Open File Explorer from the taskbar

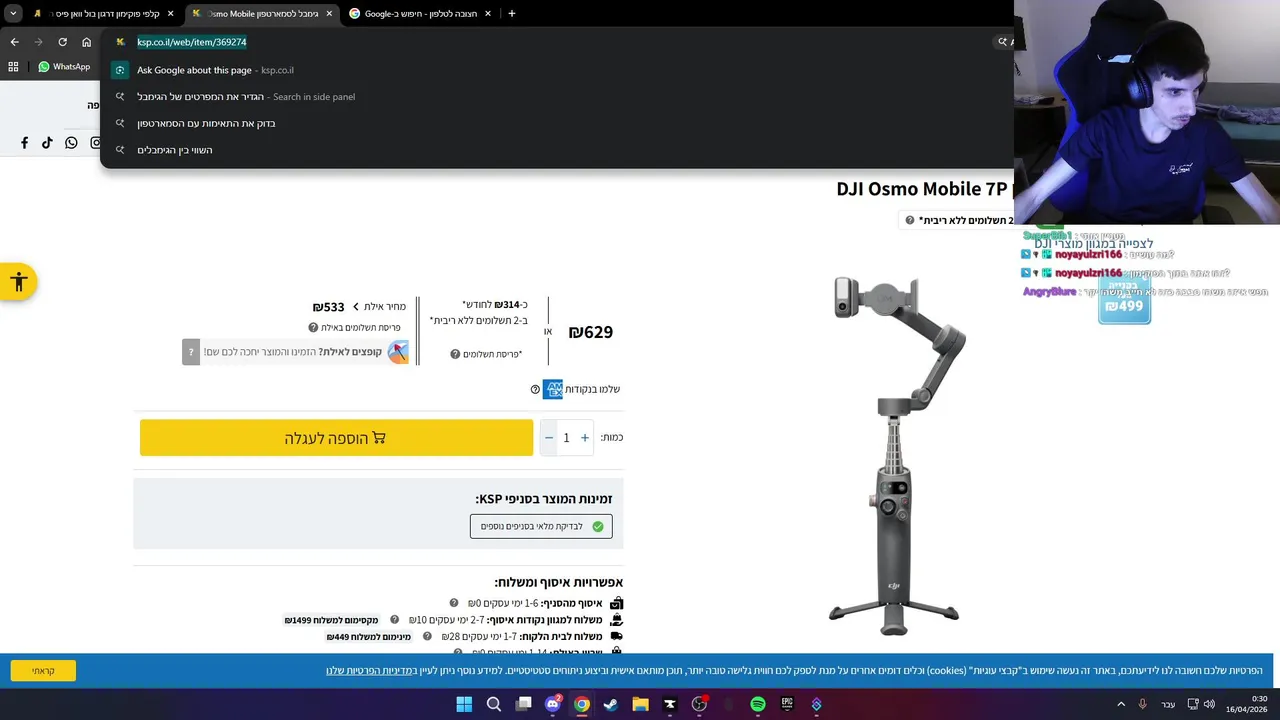[x=640, y=704]
